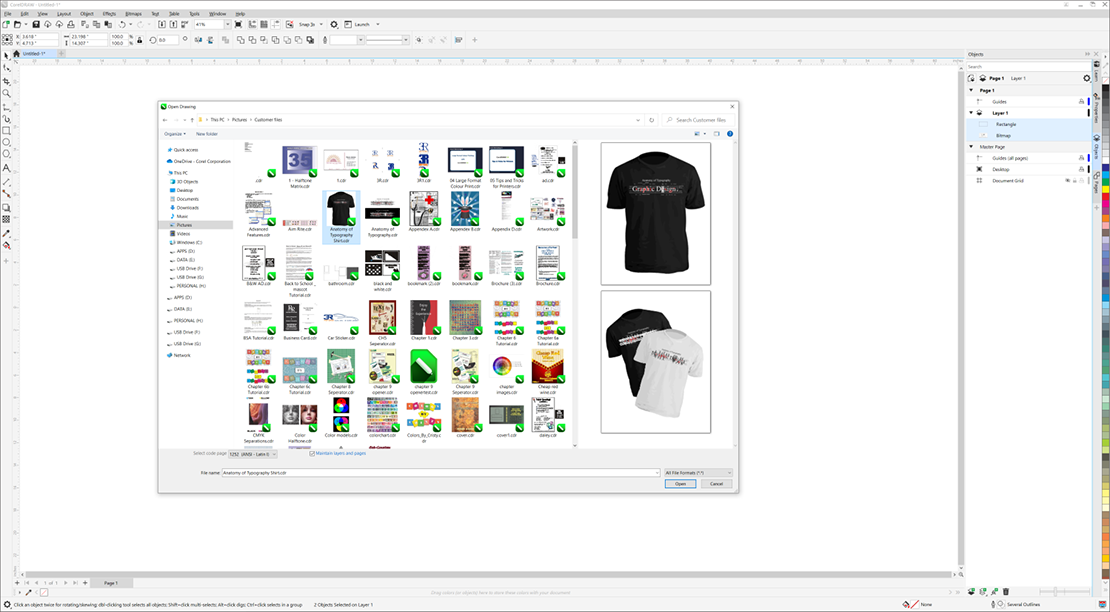Select the Anatomy of Typography Shirt thumbnail

[x=340, y=210]
